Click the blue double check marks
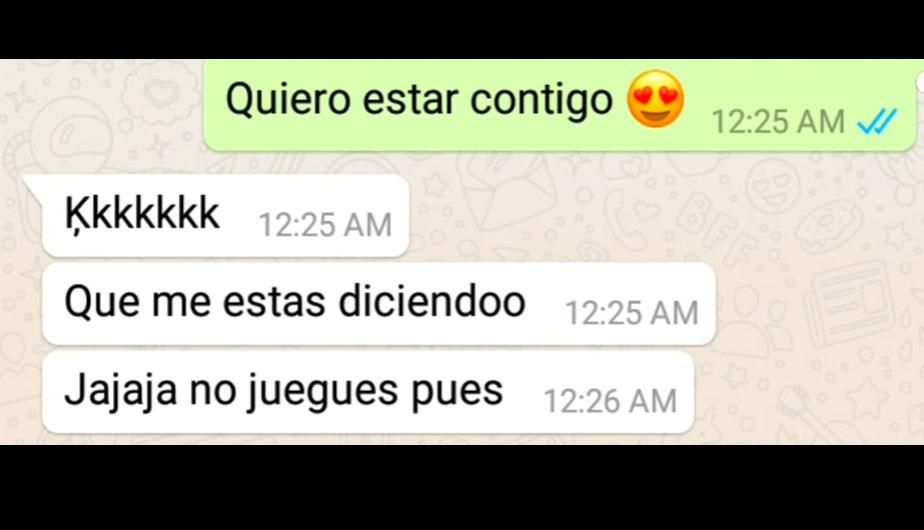This screenshot has width=924, height=530. 877,121
